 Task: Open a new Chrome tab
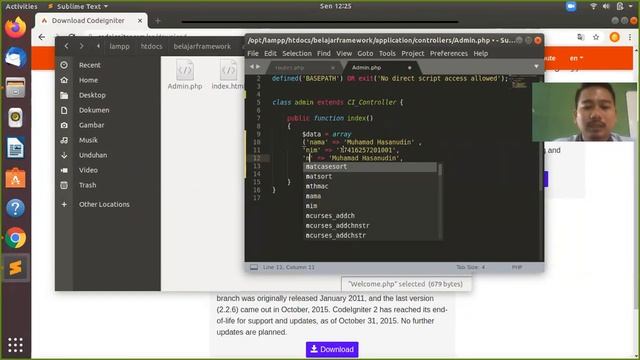click(x=158, y=20)
